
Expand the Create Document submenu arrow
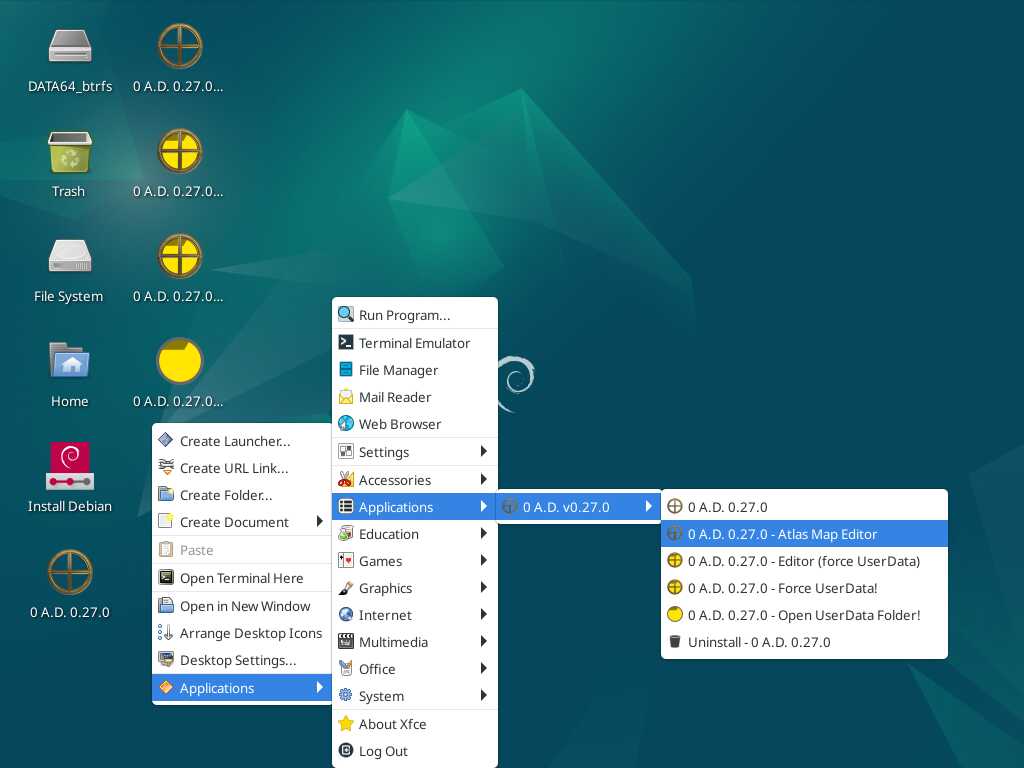(x=319, y=521)
